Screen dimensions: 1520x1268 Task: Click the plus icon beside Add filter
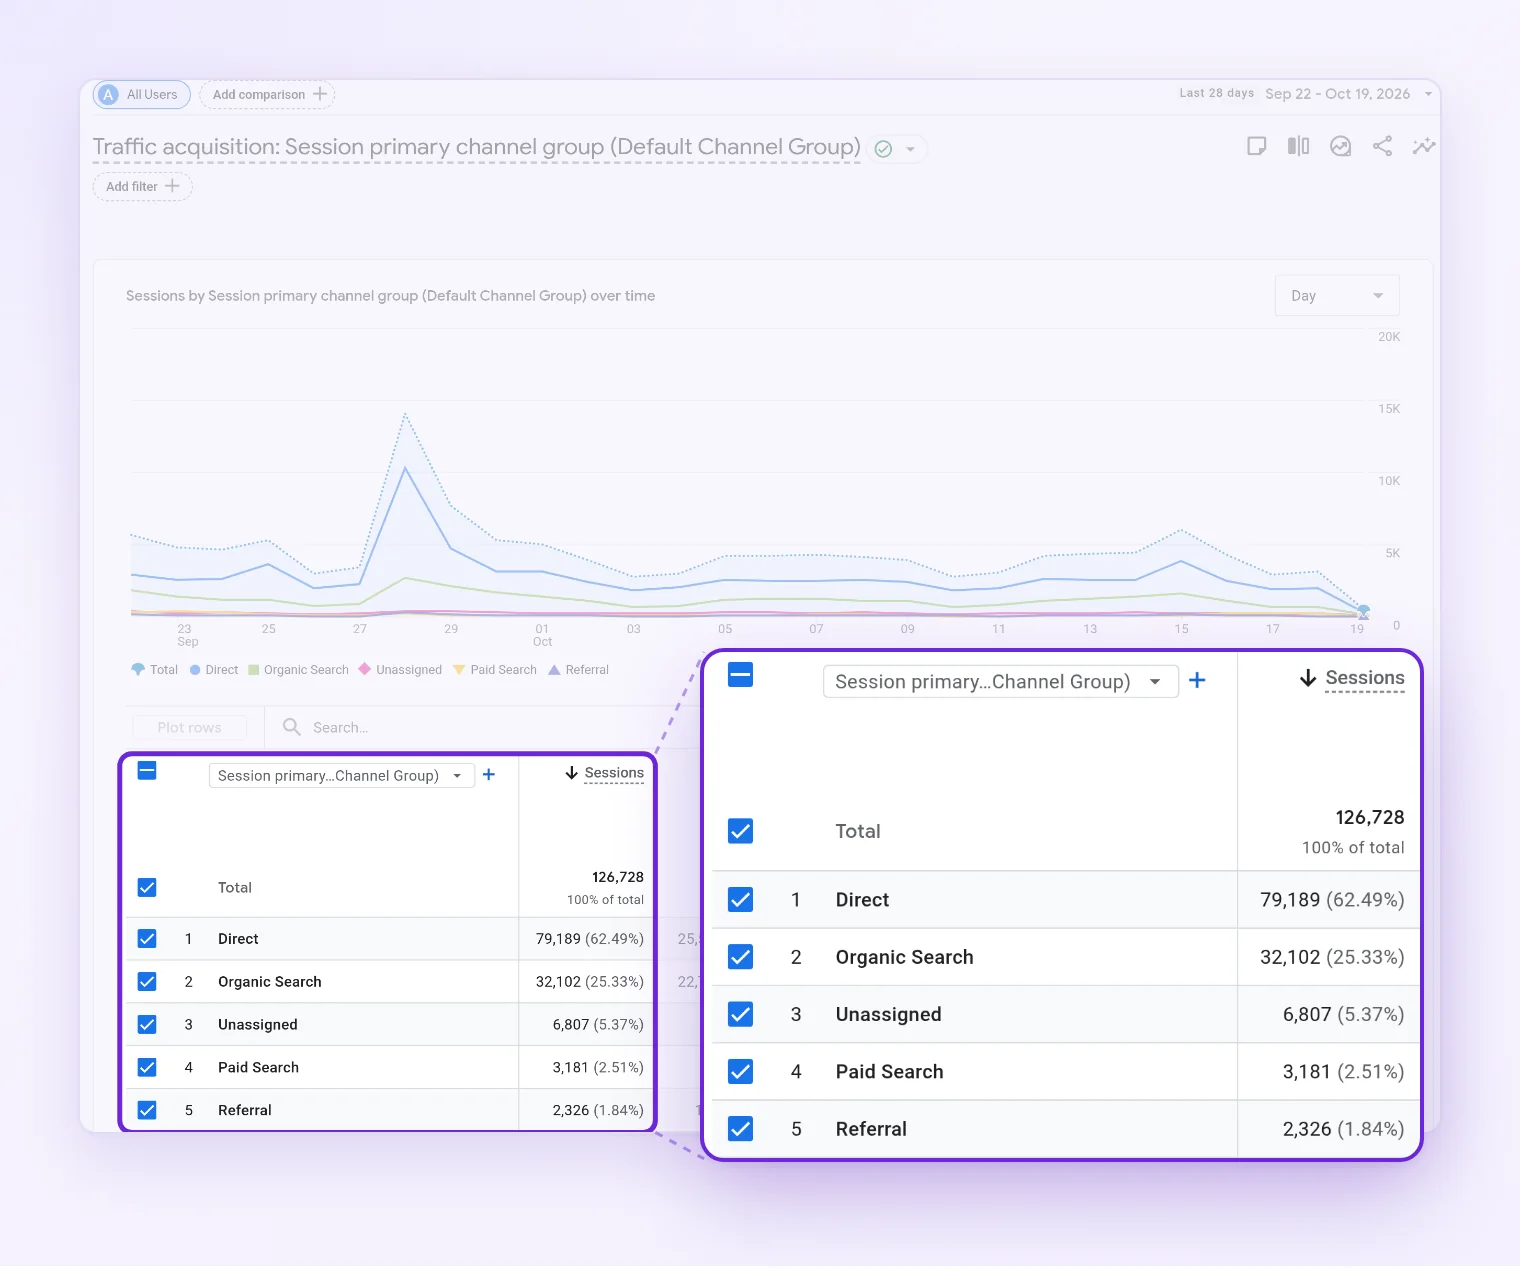[172, 186]
